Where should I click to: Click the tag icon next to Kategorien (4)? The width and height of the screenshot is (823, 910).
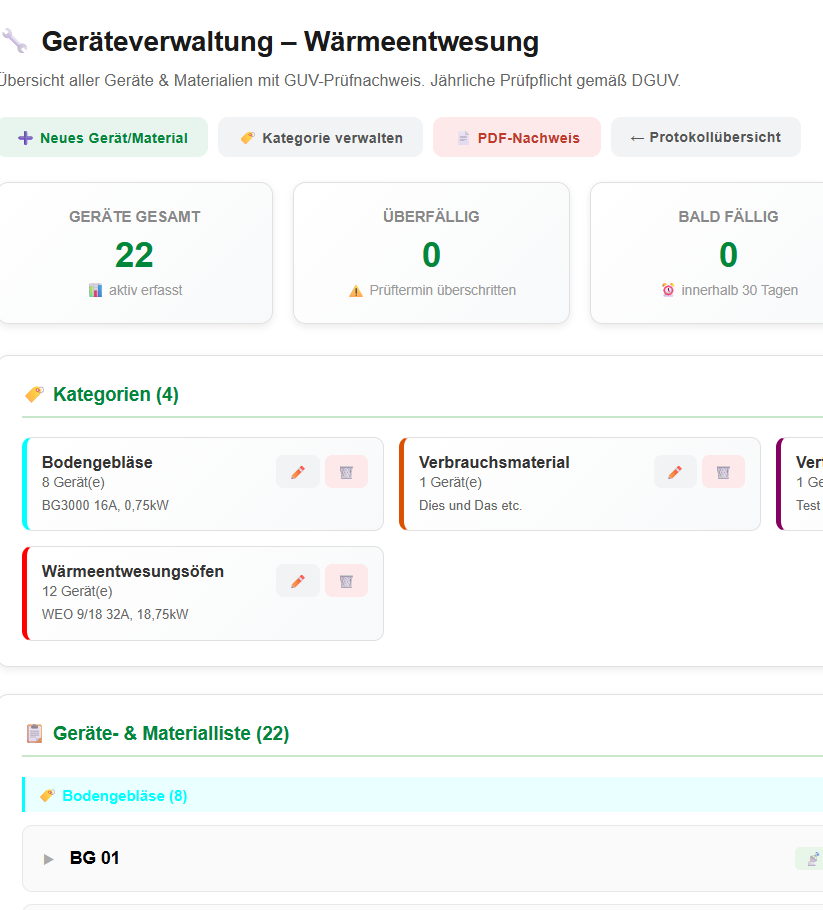34,394
